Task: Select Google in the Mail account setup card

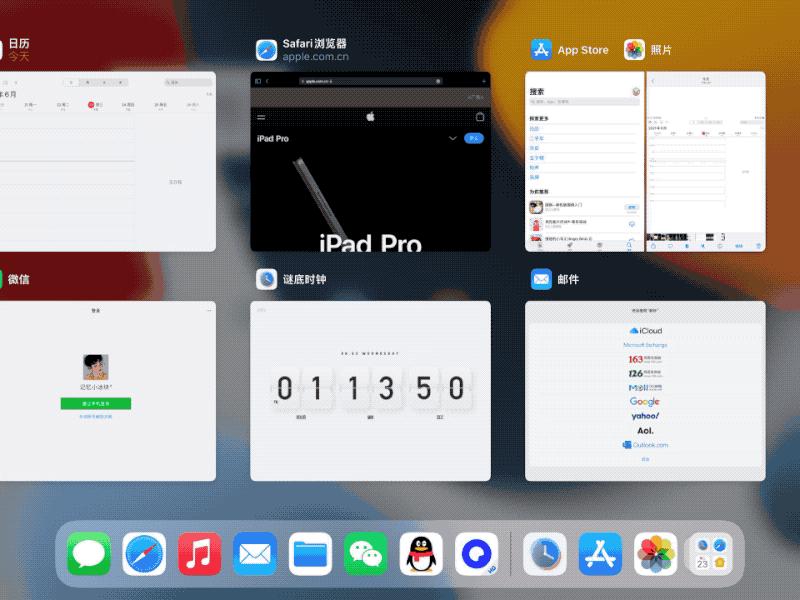Action: tap(645, 400)
